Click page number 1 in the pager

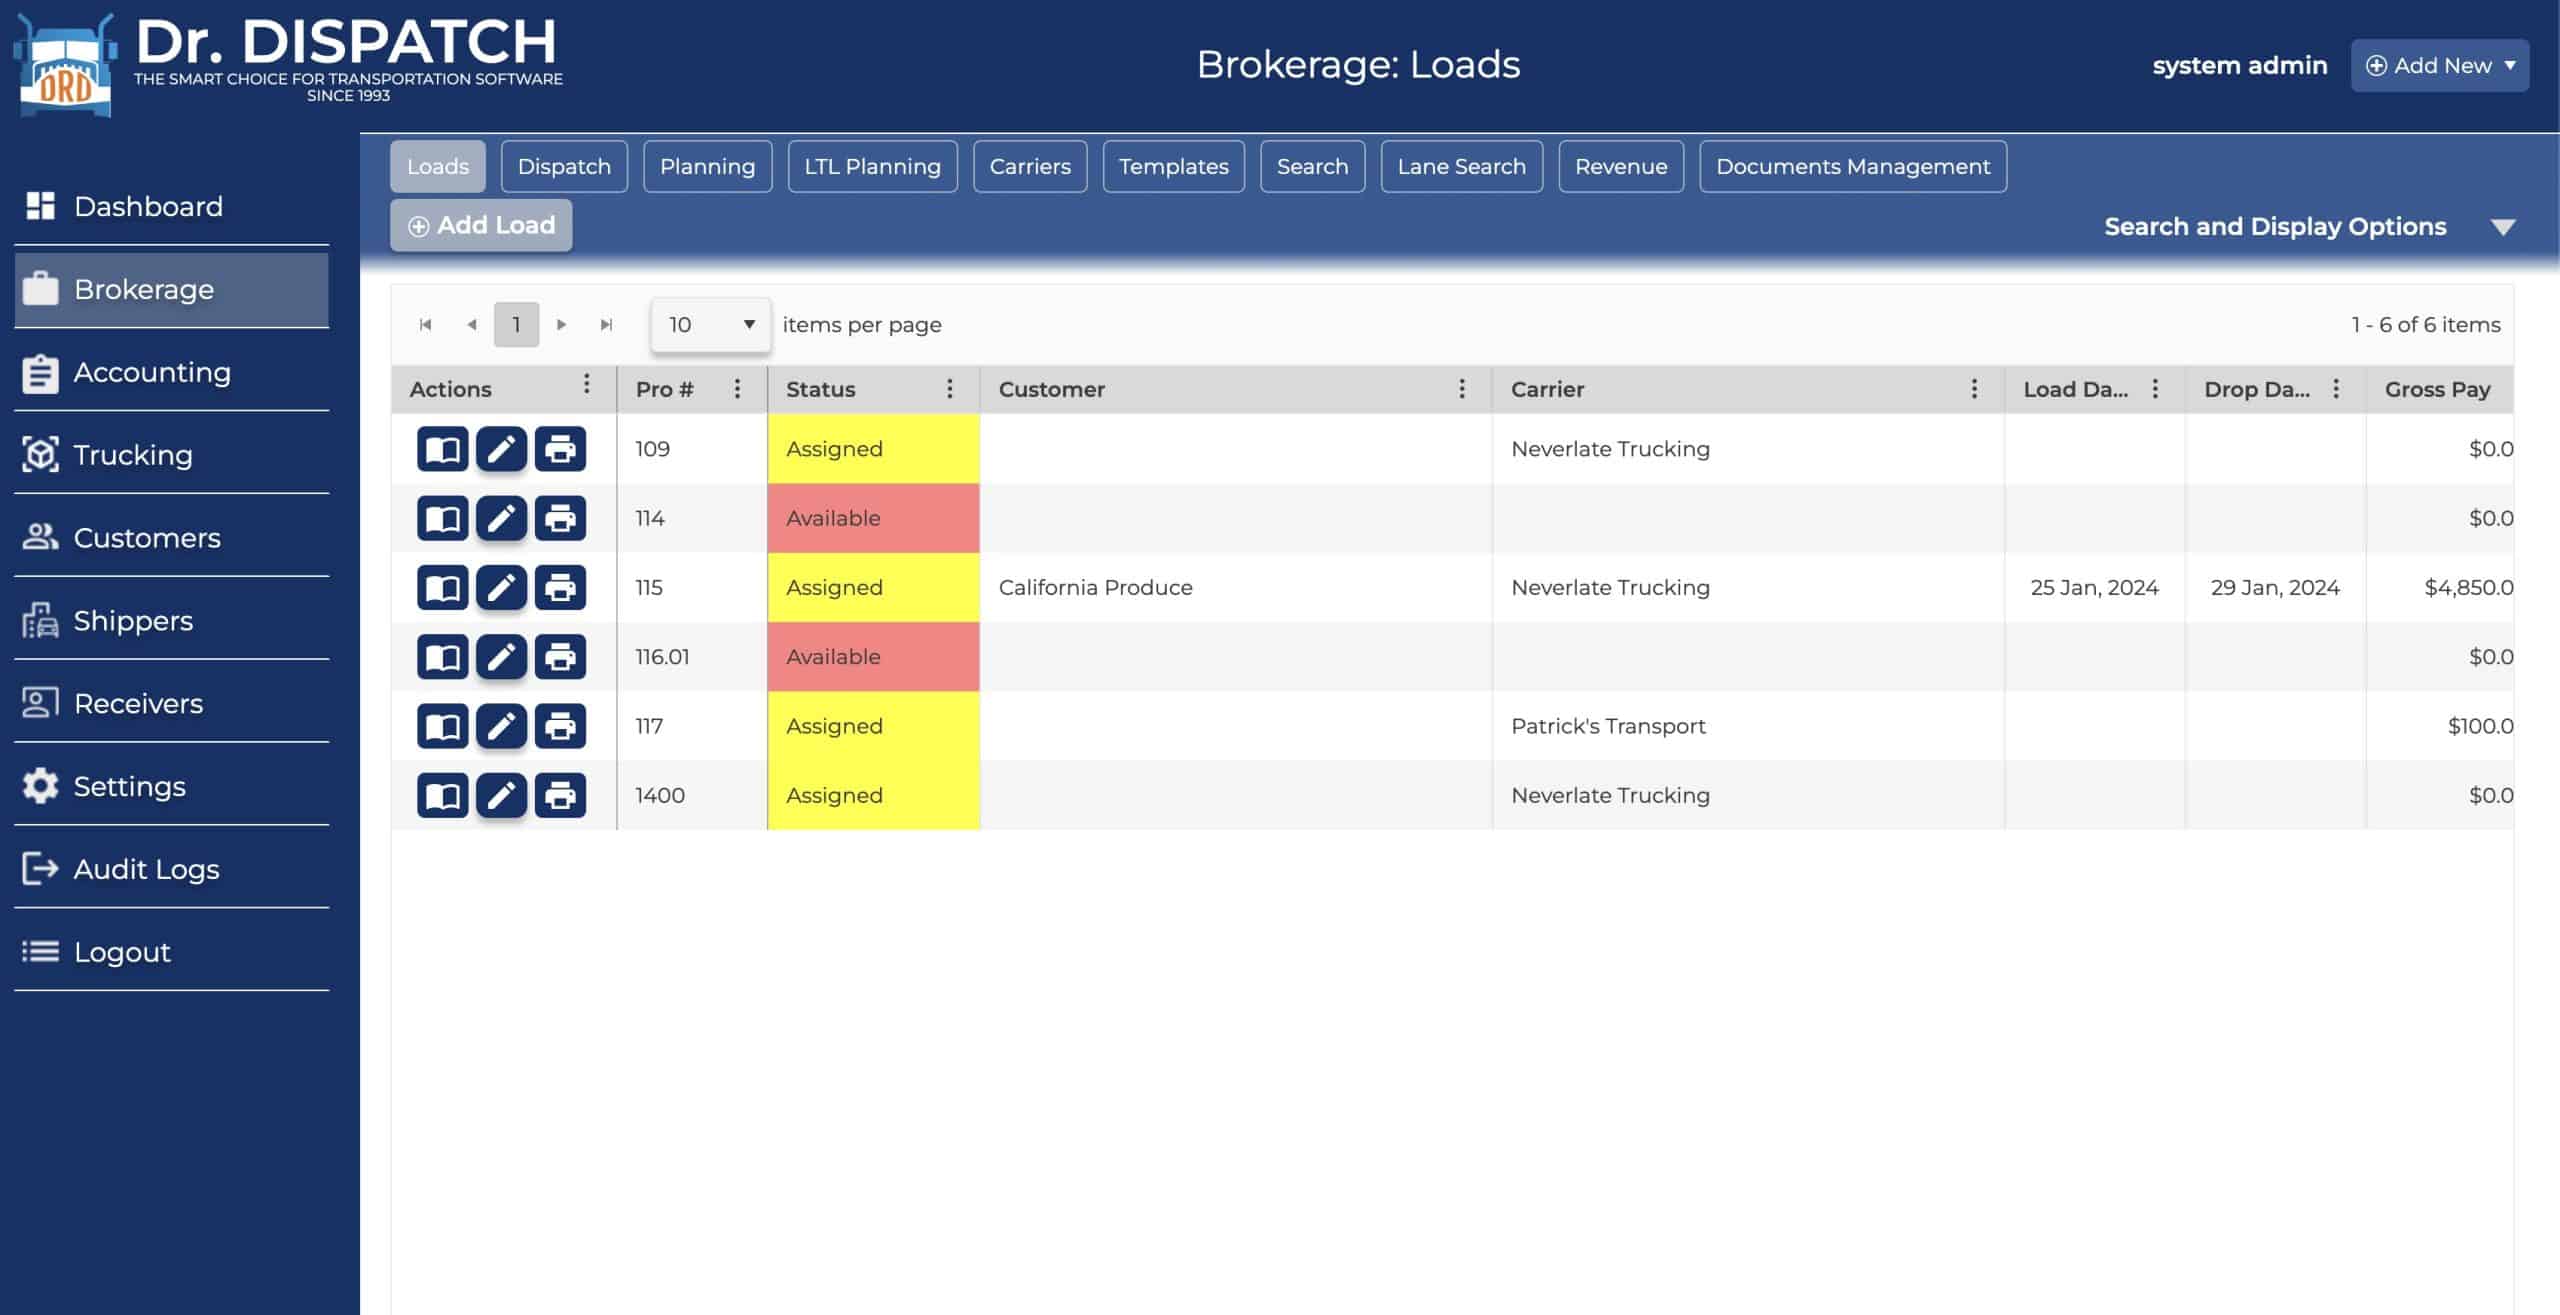[516, 325]
